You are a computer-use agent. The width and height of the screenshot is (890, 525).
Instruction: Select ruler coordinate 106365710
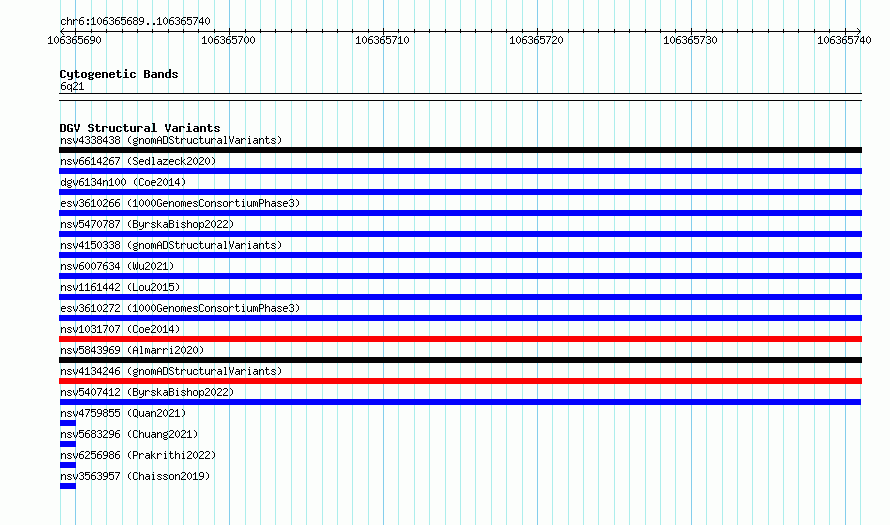click(382, 40)
